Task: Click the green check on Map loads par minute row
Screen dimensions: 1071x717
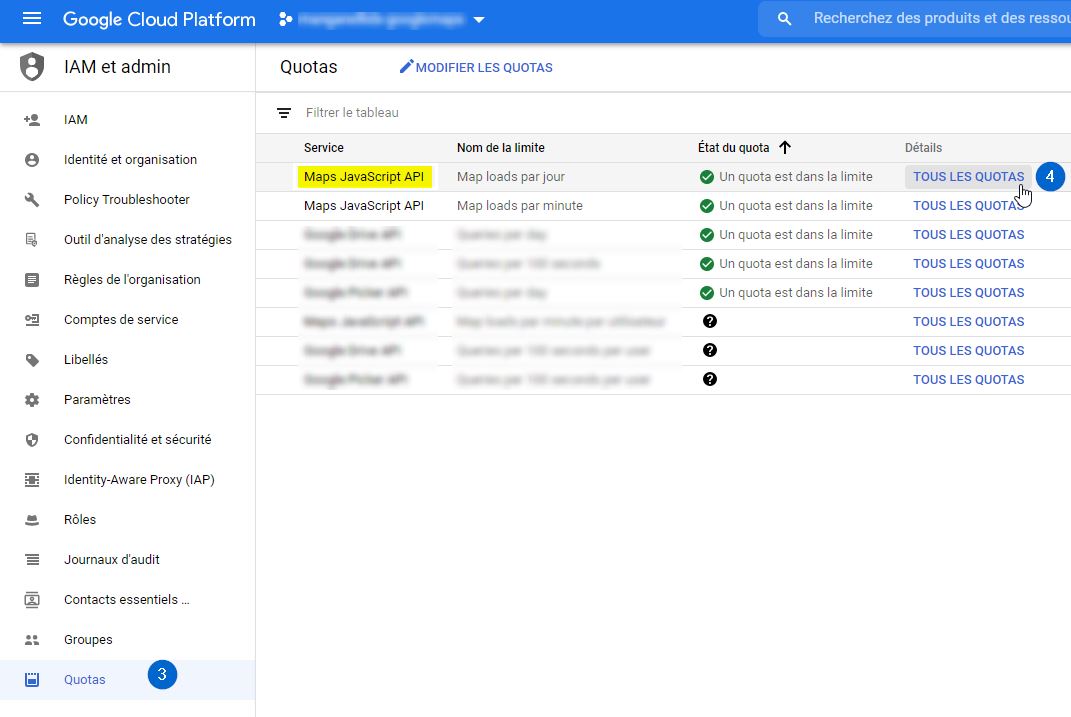Action: click(x=707, y=206)
